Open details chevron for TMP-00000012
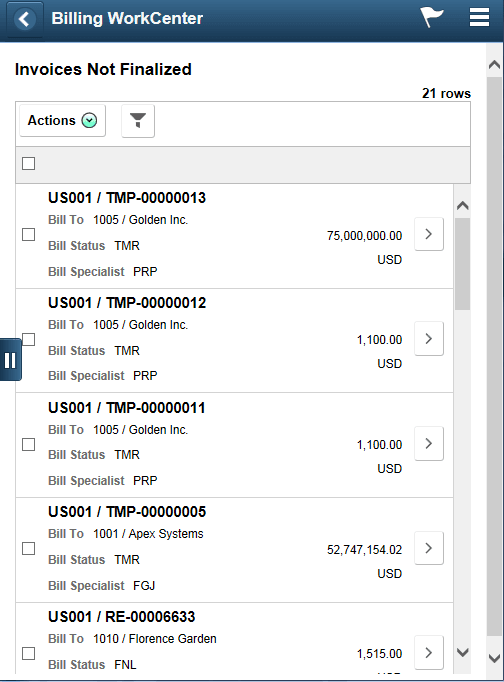Viewport: 504px width, 682px height. click(429, 338)
